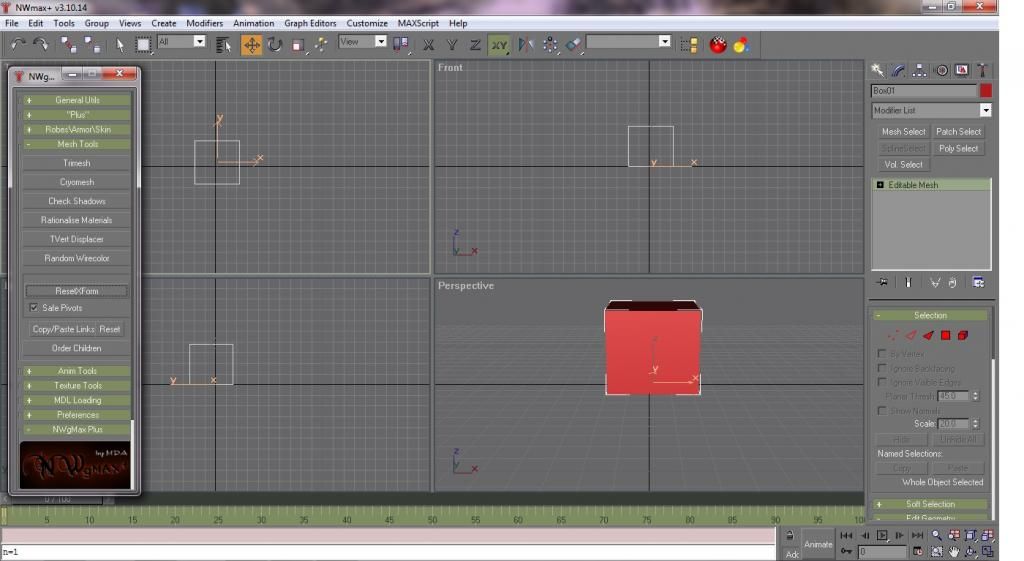The width and height of the screenshot is (1024, 561).
Task: Activate the Pan hand tool
Action: pyautogui.click(x=954, y=551)
